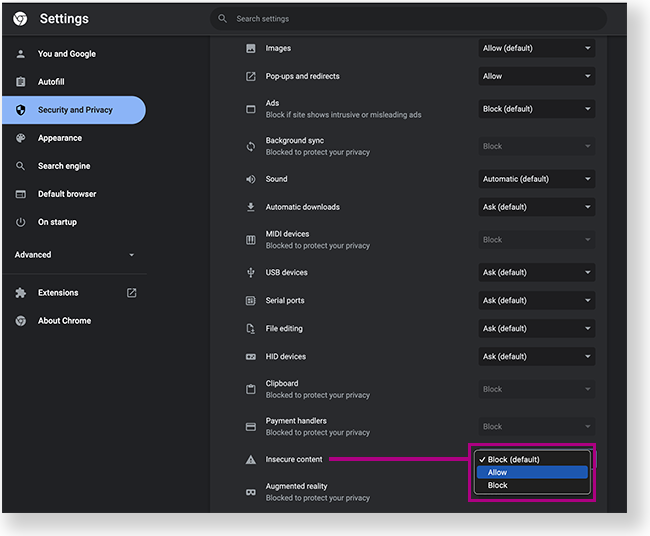650x536 pixels.
Task: Open the Security and Privacy section
Action: pyautogui.click(x=75, y=110)
